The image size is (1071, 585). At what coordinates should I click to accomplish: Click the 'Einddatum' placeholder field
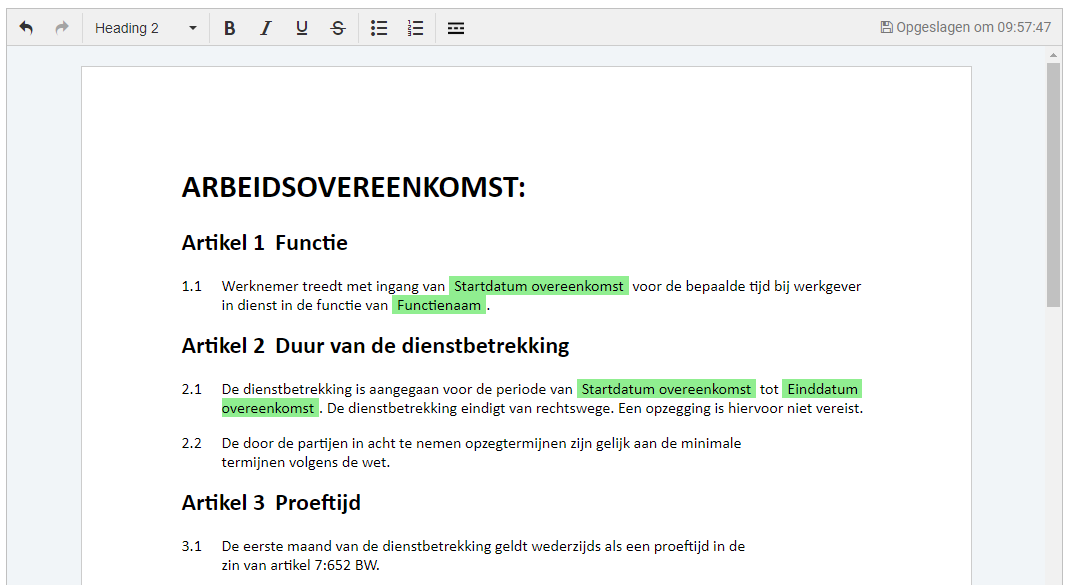(822, 389)
